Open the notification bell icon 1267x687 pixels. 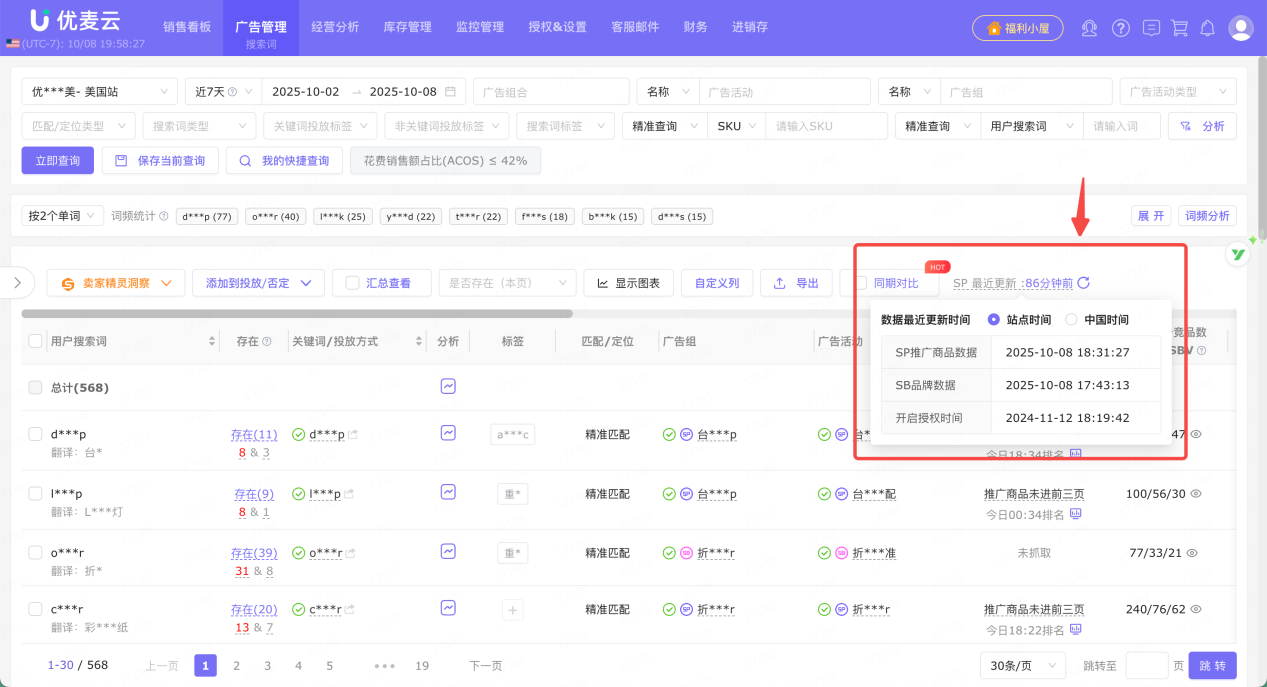[x=1207, y=27]
